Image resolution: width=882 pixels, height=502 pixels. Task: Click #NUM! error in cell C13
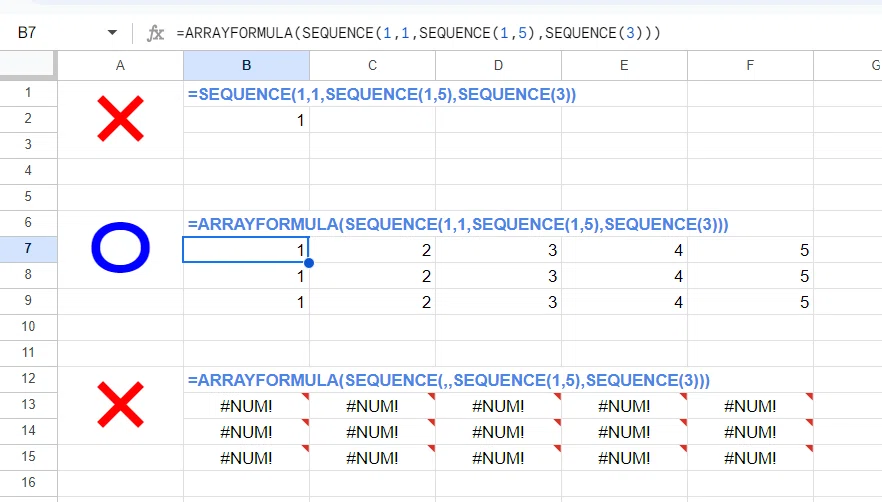click(372, 406)
